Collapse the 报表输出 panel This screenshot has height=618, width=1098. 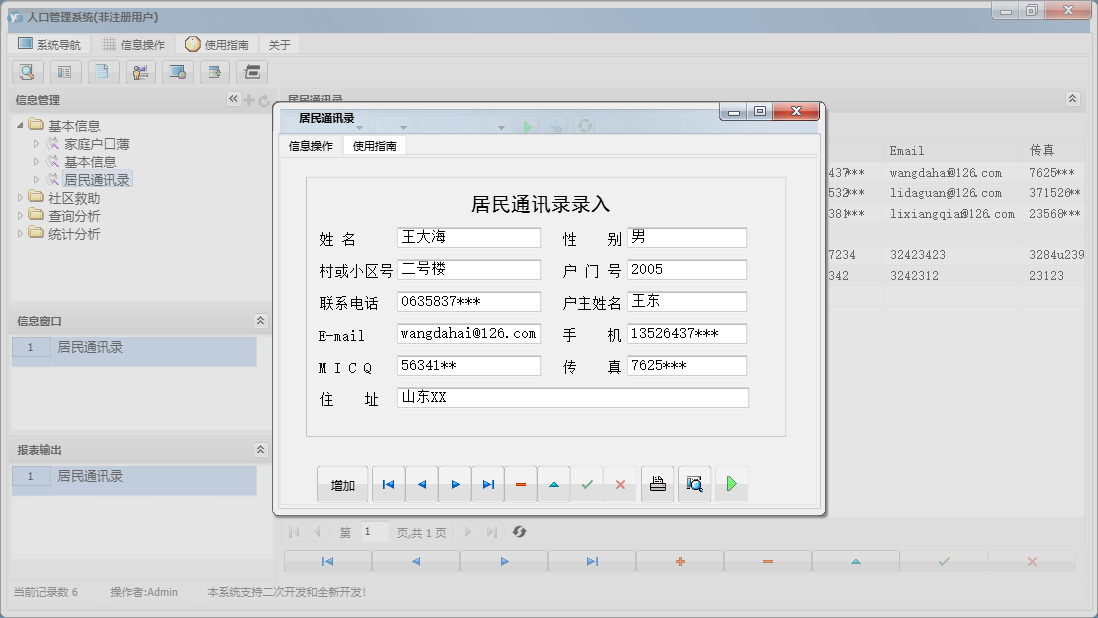point(261,450)
